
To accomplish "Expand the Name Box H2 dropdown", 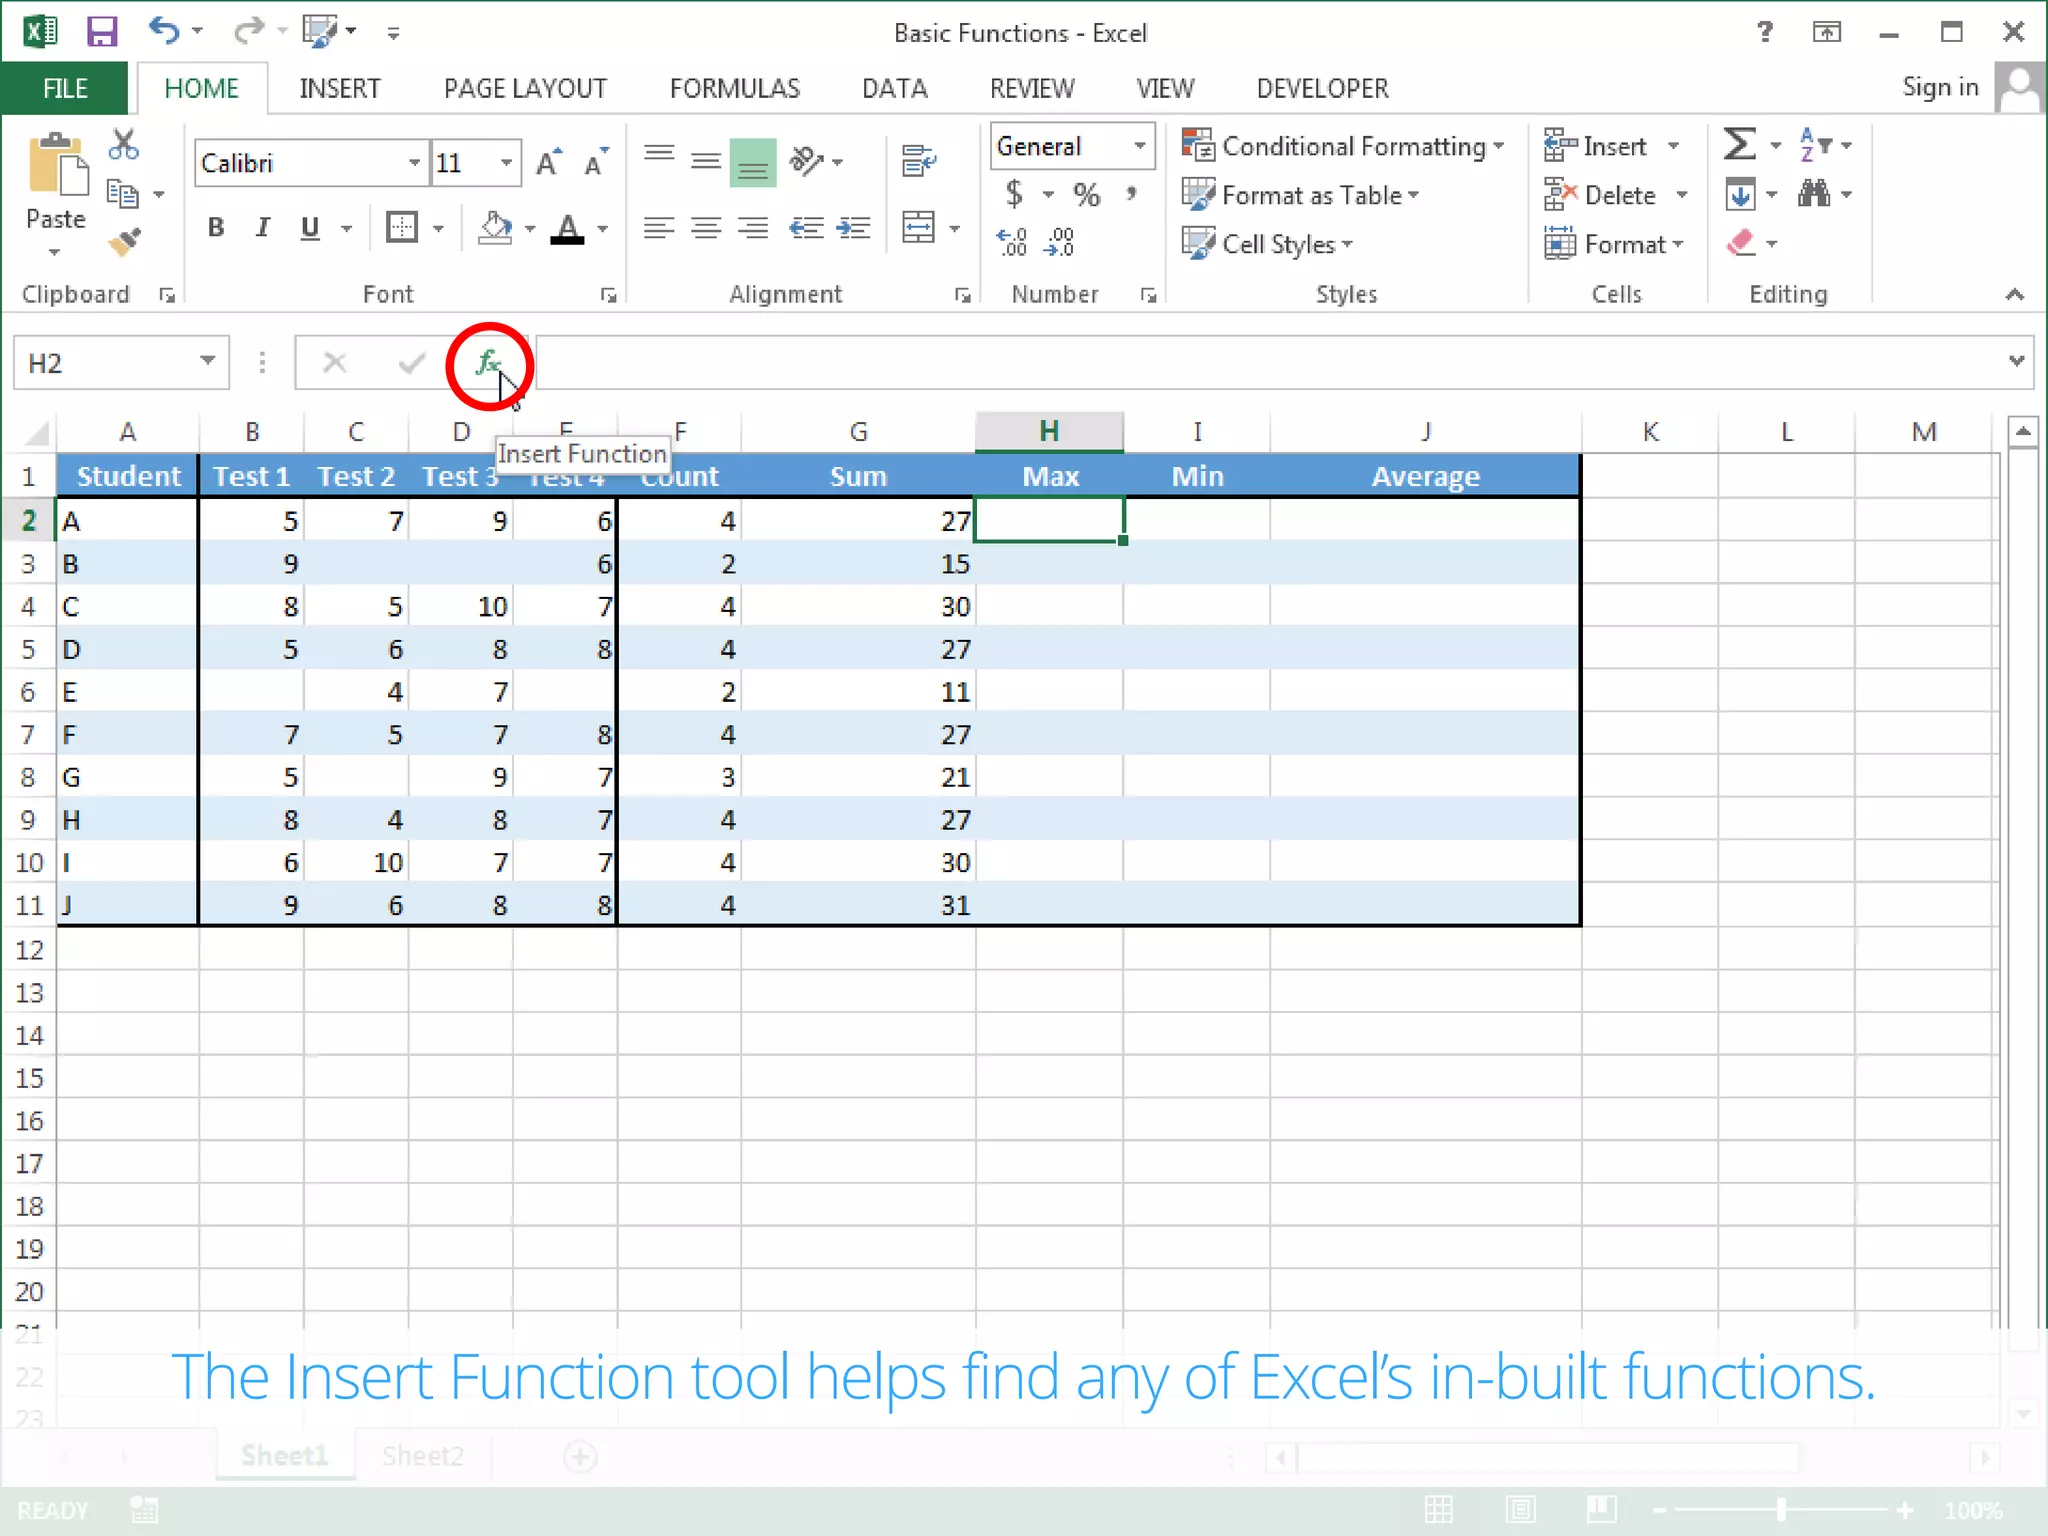I will coord(207,361).
